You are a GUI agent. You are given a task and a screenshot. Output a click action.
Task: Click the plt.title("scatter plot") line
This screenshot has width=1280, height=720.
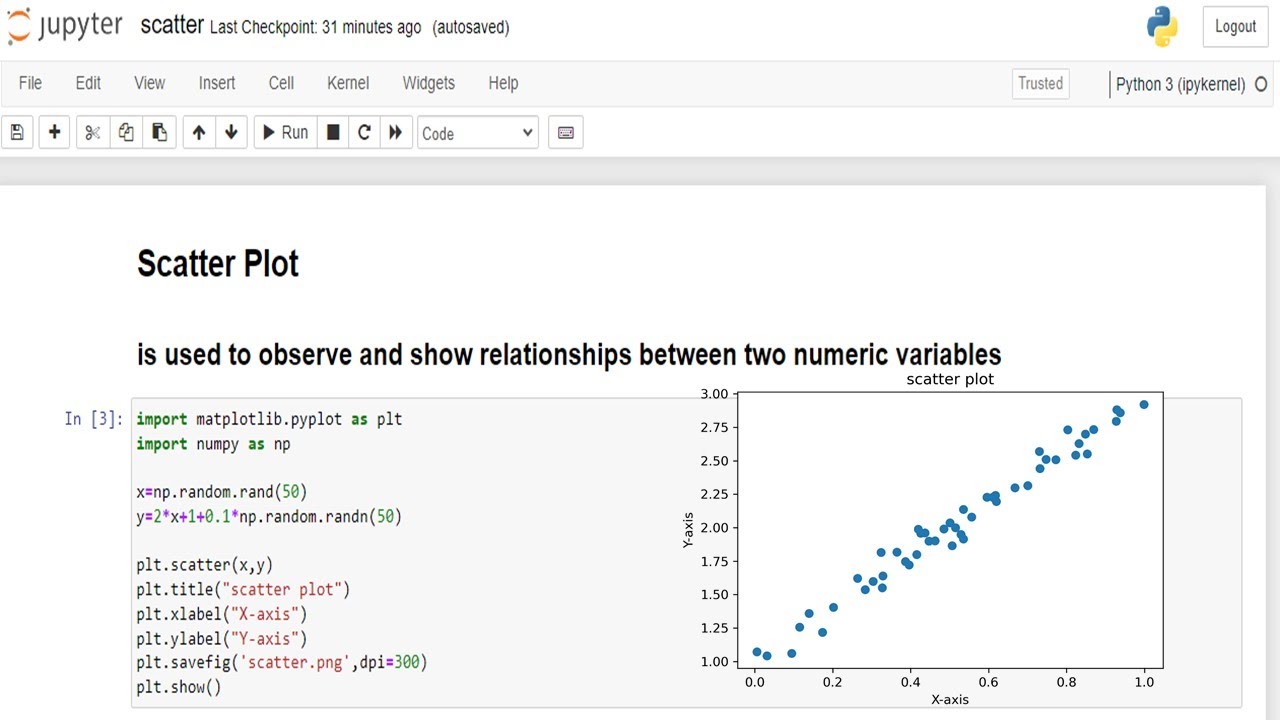click(x=243, y=589)
